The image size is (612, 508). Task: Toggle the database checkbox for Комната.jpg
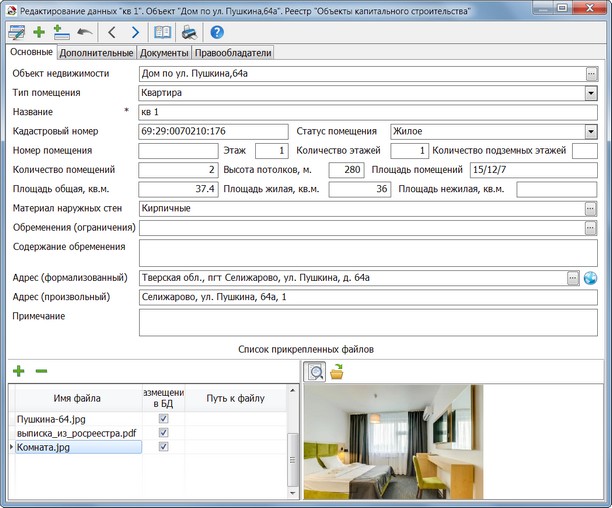[163, 447]
